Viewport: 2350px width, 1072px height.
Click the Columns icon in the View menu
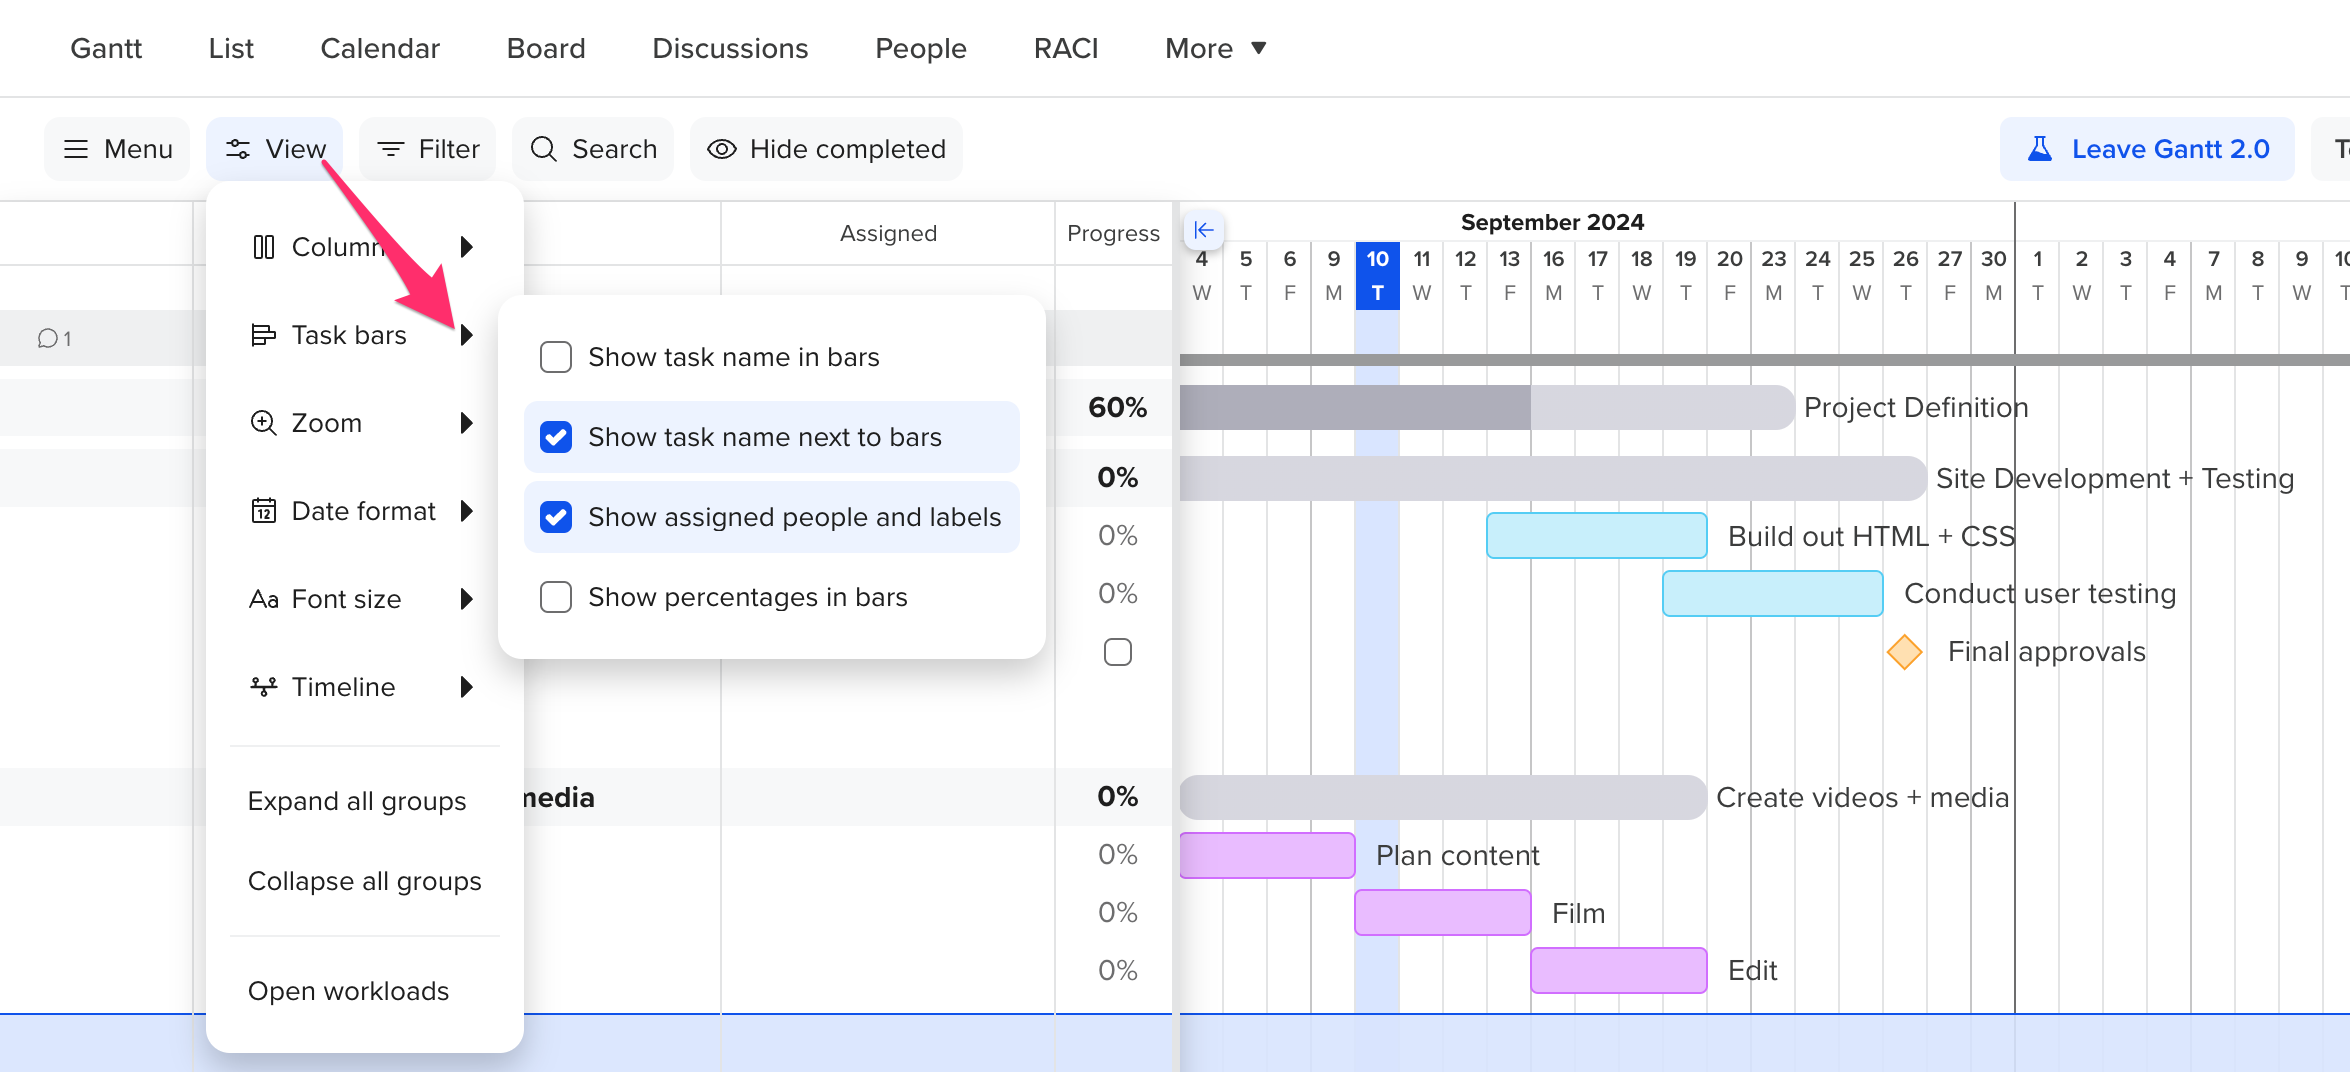point(263,247)
